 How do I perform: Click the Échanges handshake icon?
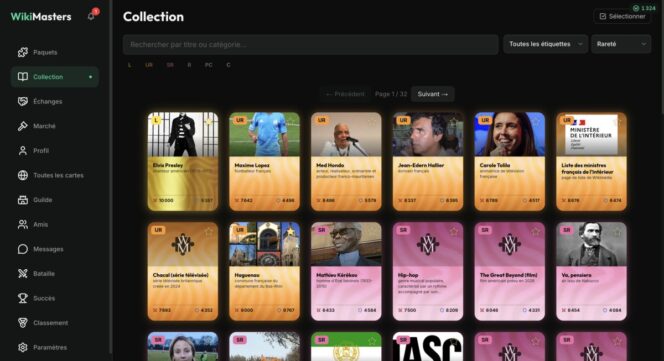(23, 101)
